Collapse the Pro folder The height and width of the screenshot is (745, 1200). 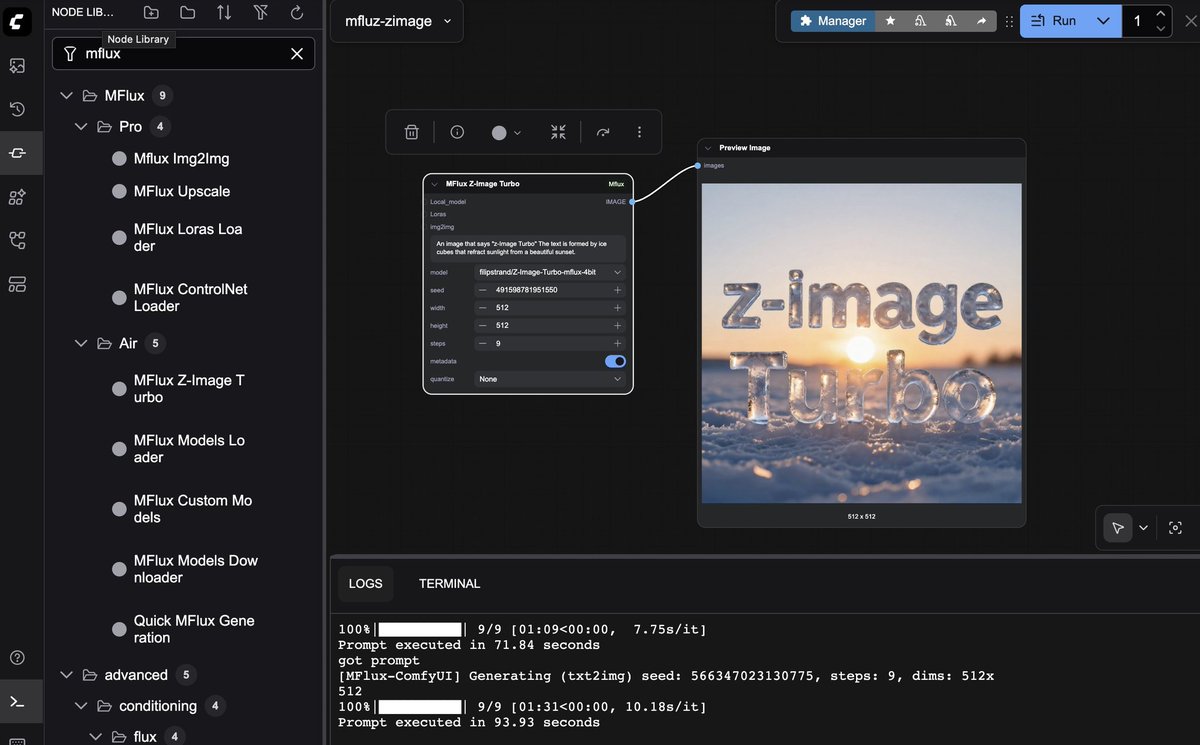point(81,127)
